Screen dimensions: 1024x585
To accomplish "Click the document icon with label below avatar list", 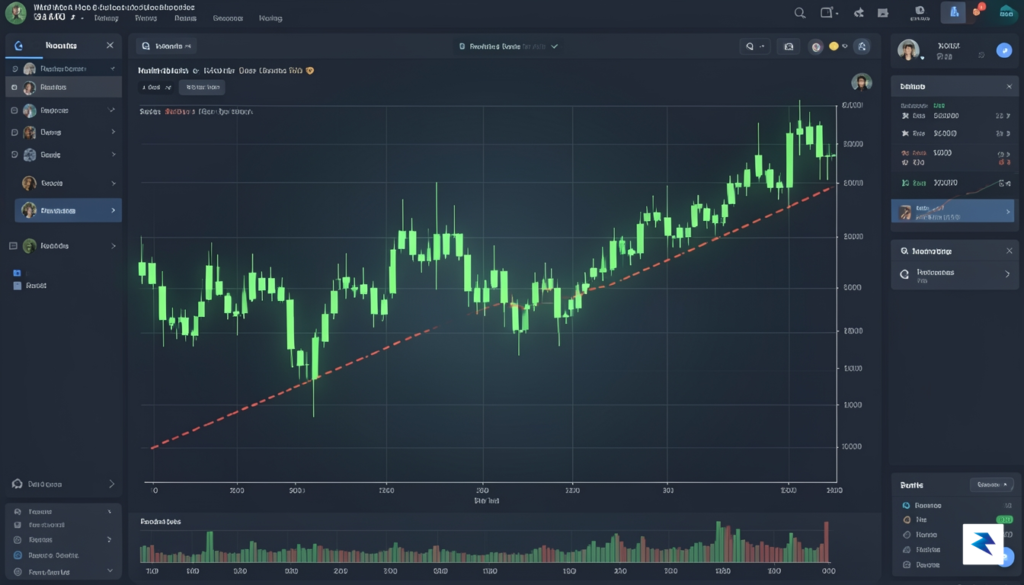I will (29, 285).
